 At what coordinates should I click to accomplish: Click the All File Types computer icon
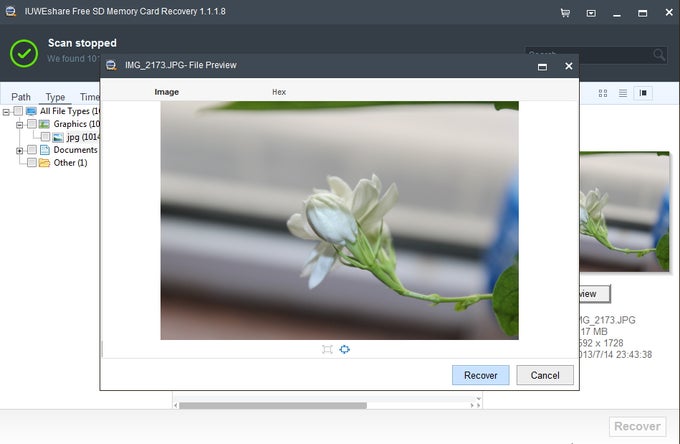(31, 111)
